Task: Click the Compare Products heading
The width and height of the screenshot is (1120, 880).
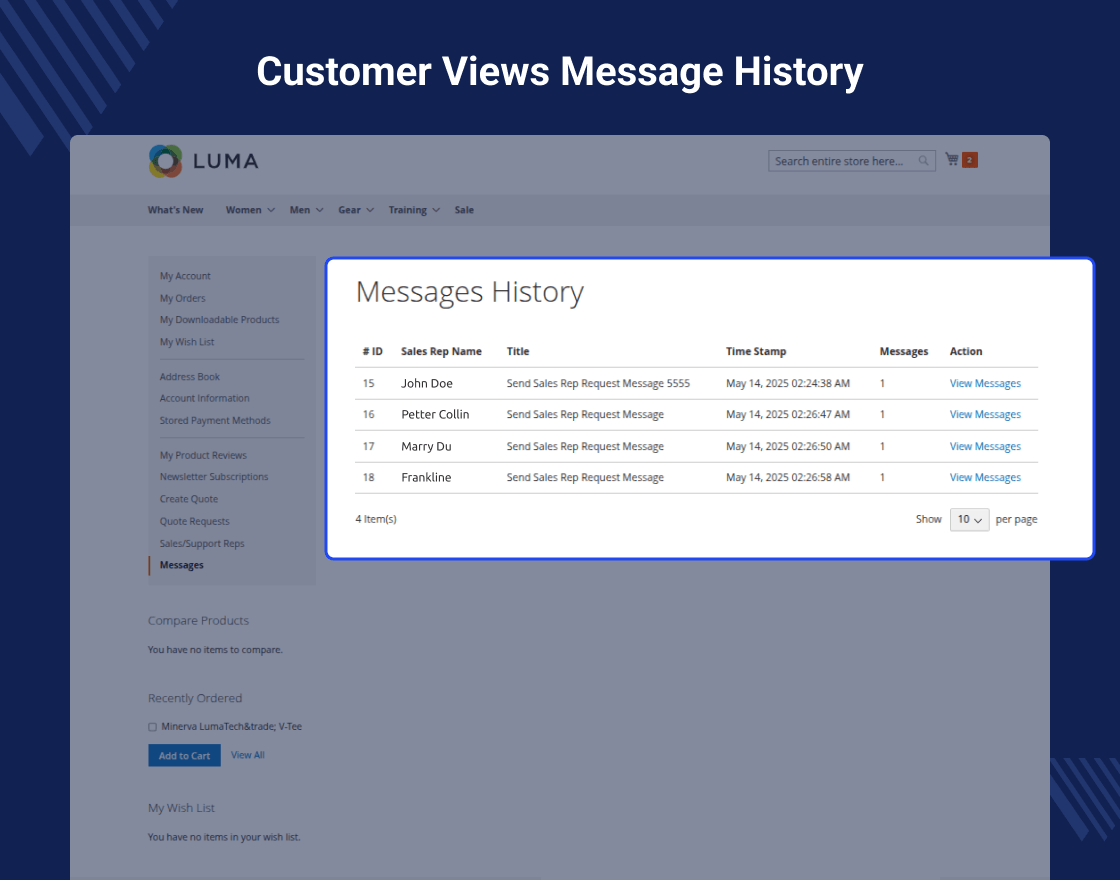Action: (x=199, y=621)
